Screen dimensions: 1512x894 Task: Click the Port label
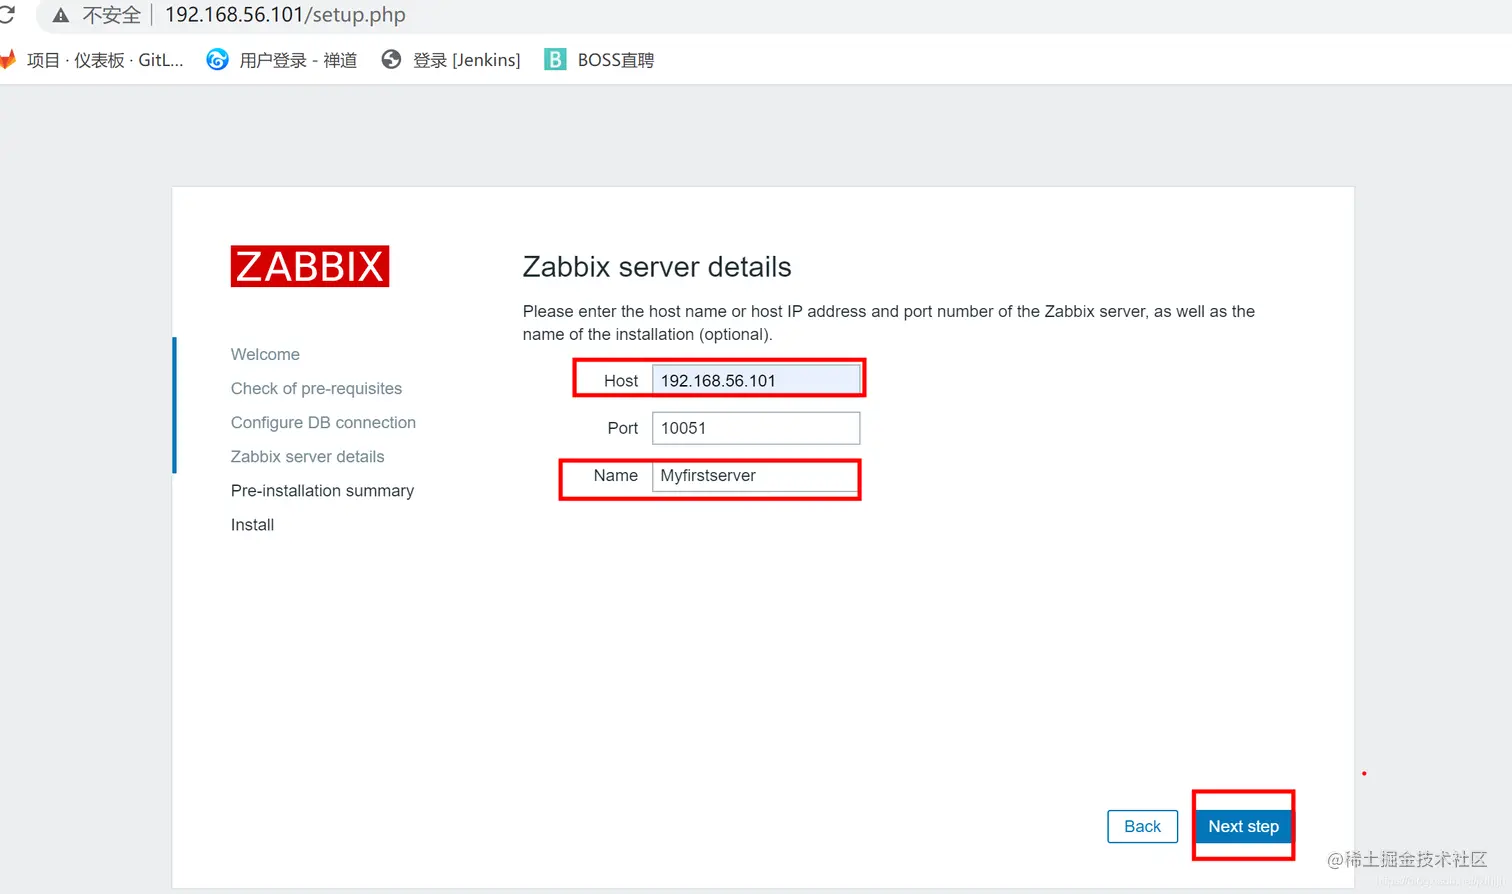pyautogui.click(x=622, y=428)
